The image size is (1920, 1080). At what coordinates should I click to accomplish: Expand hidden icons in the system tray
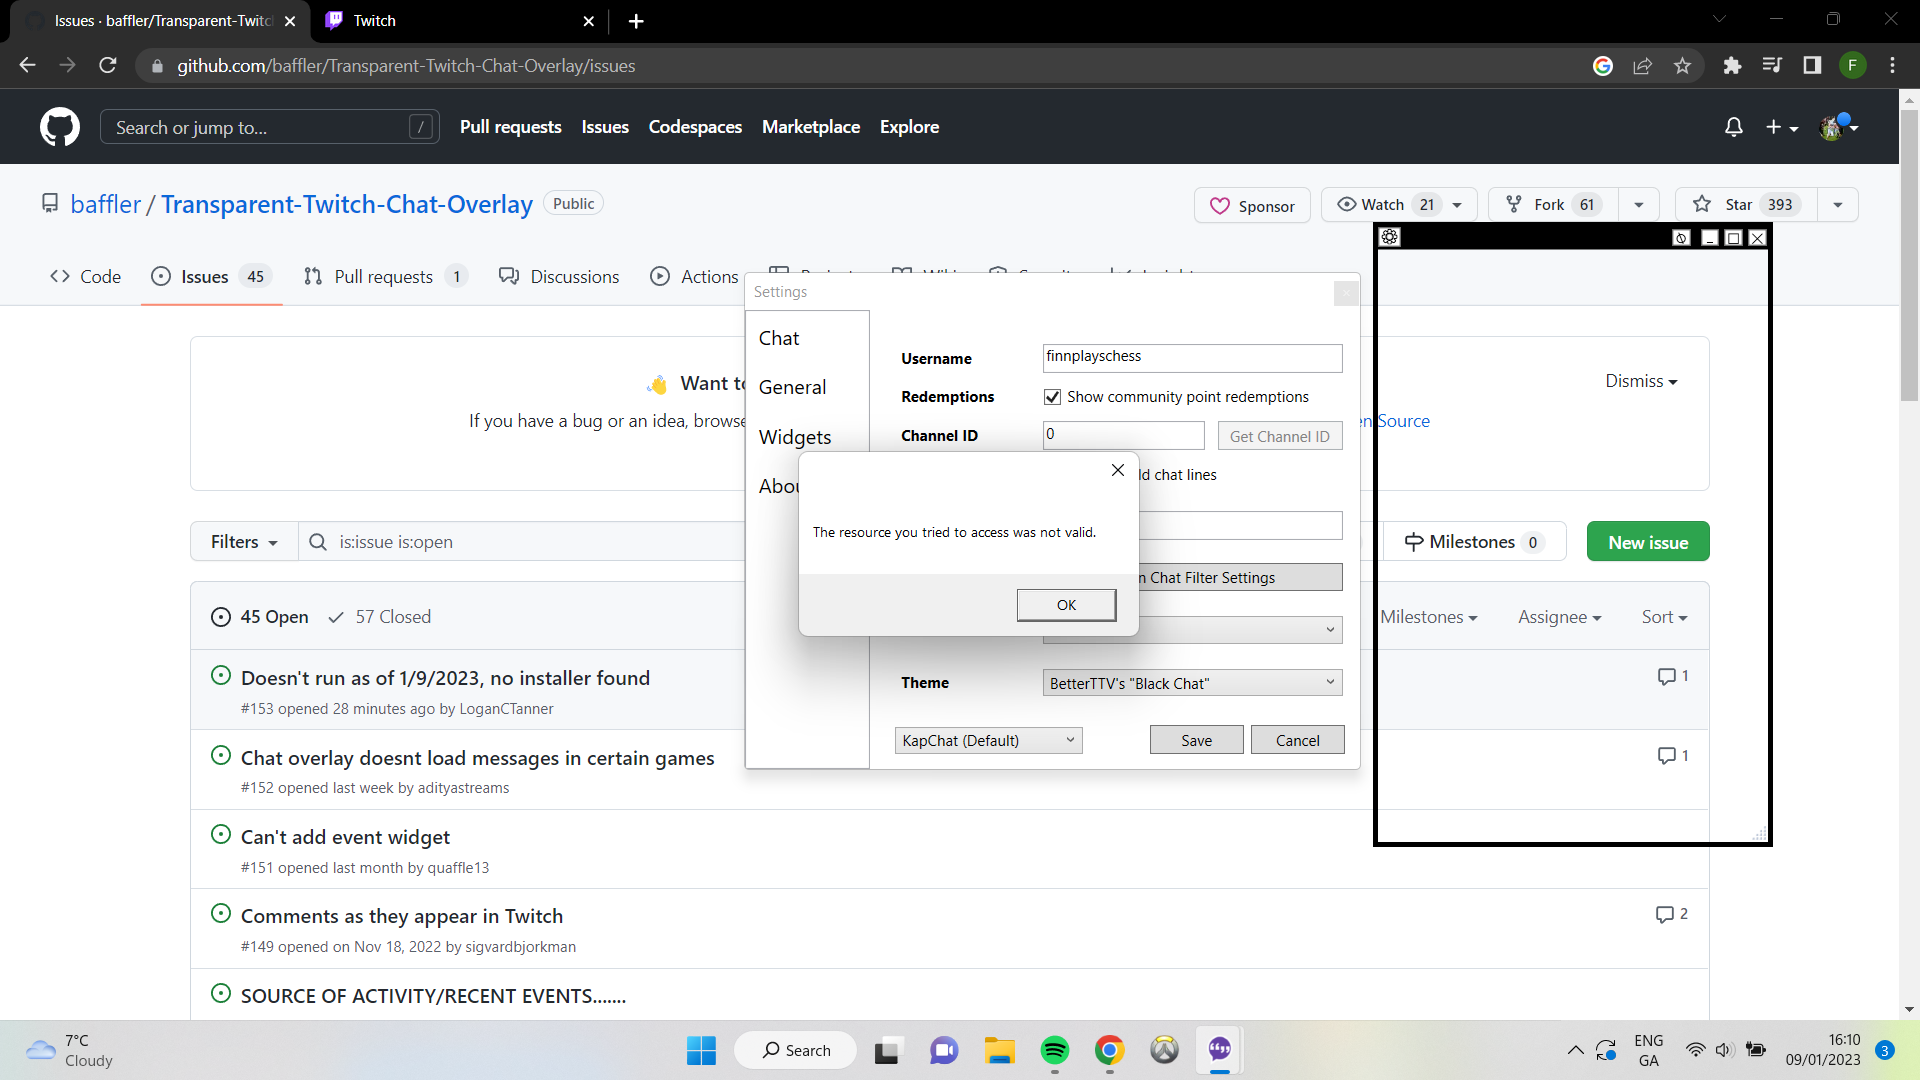click(1574, 1050)
